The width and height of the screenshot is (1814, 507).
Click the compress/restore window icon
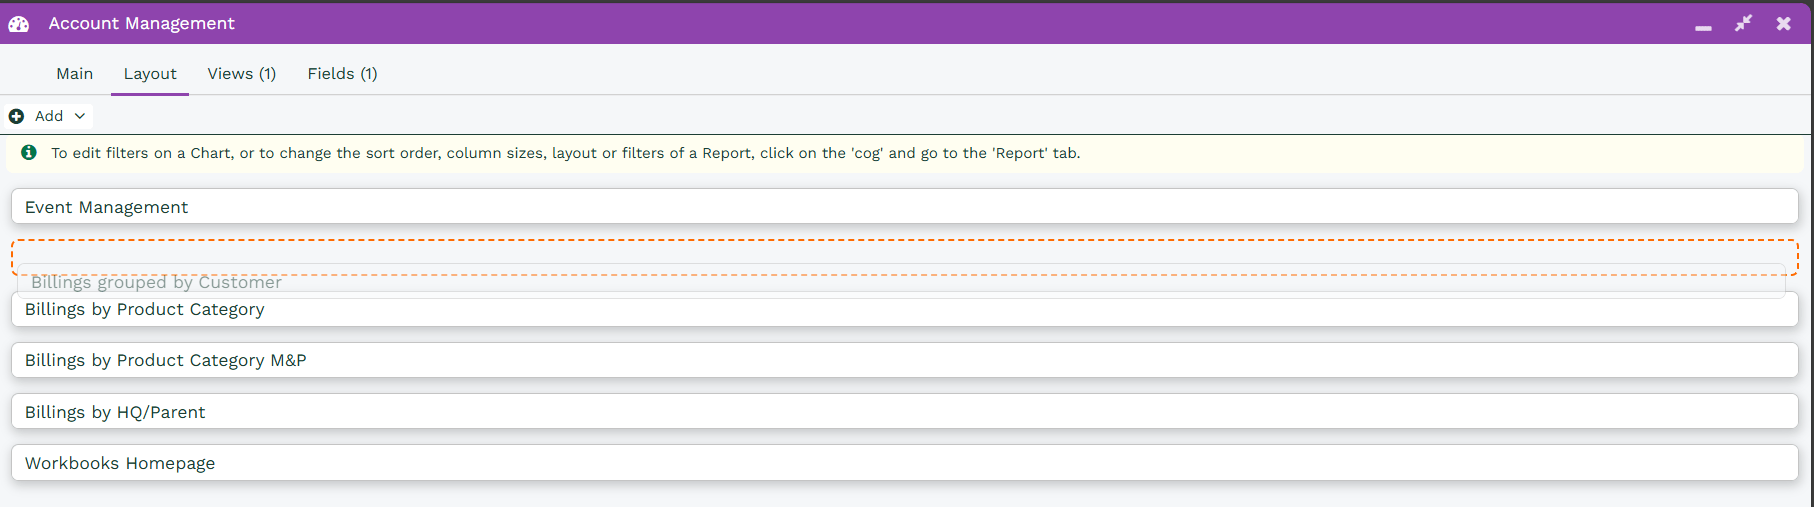[1743, 23]
